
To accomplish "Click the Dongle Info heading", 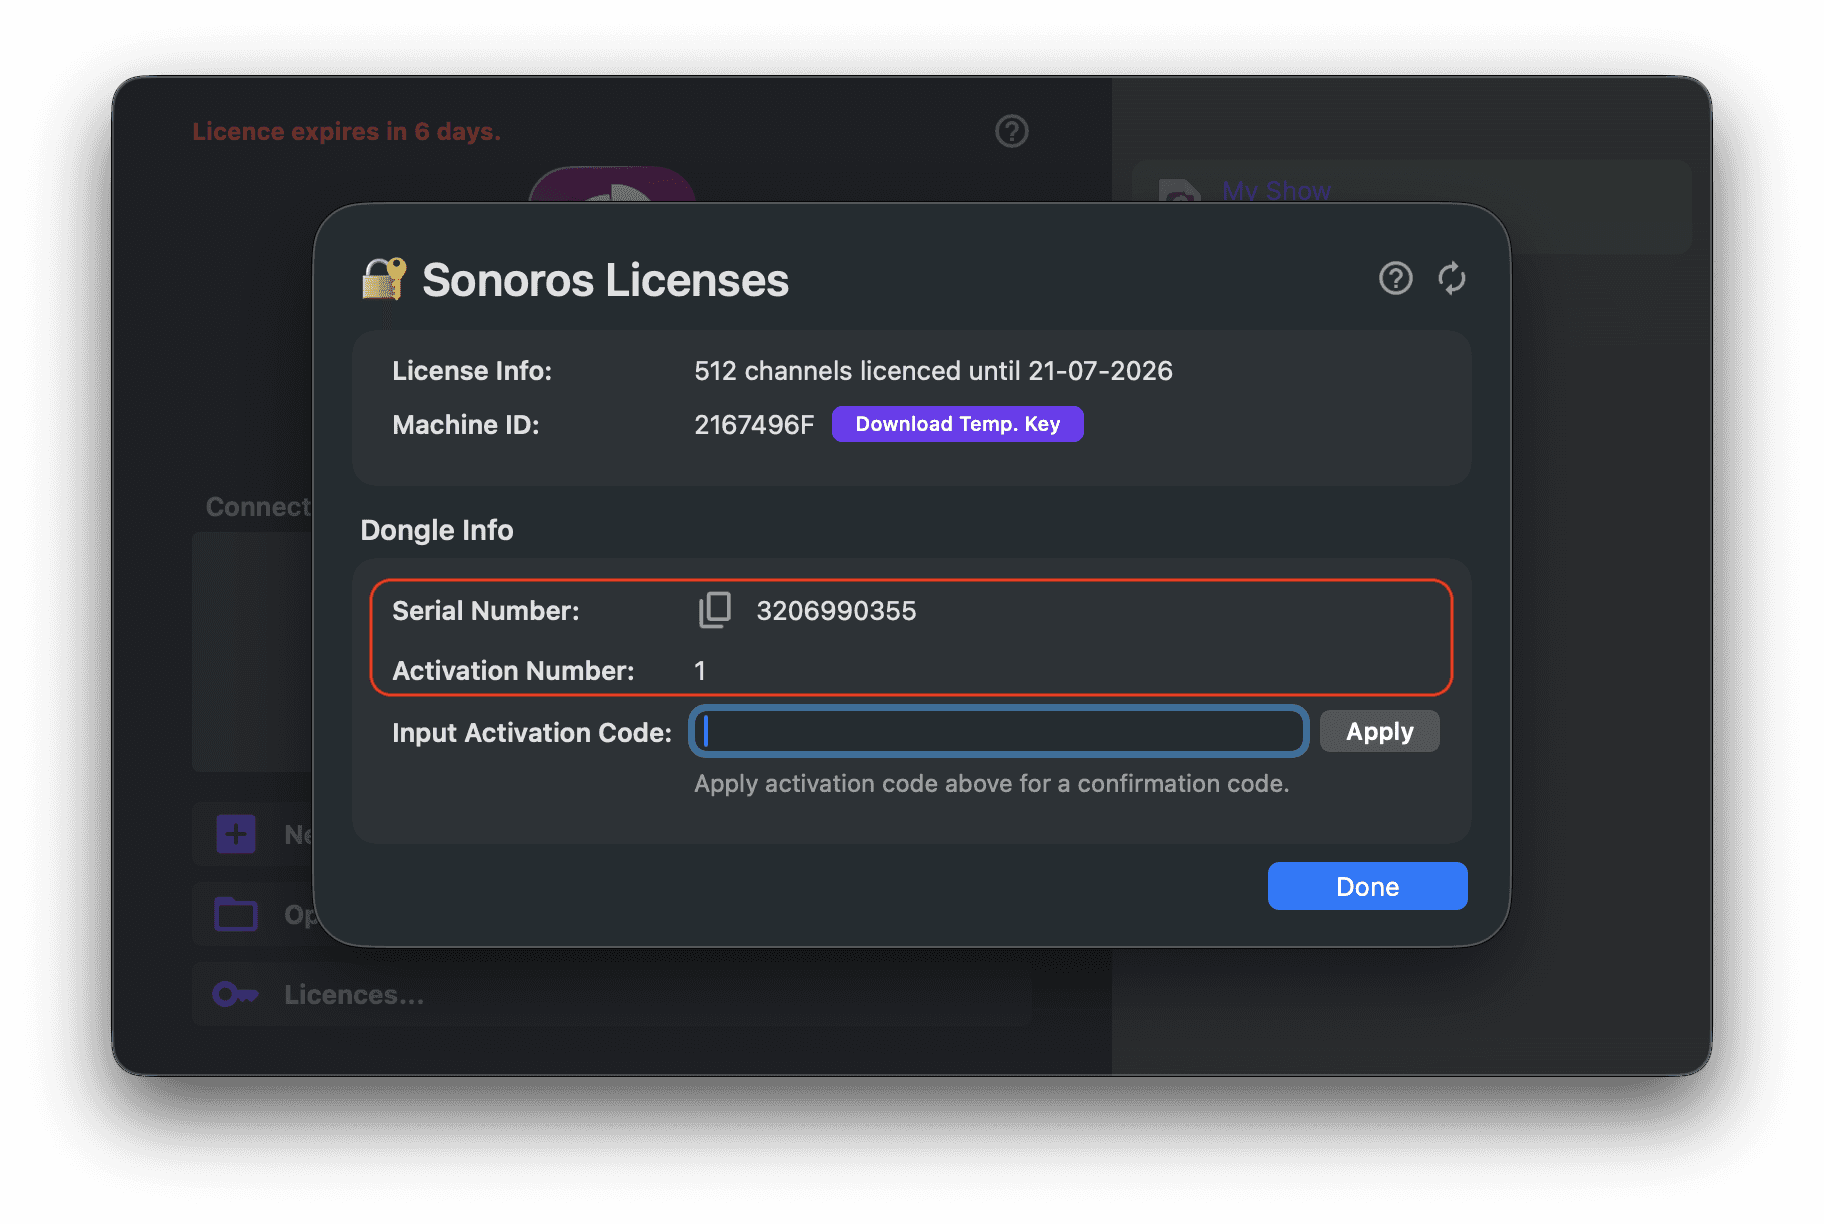I will point(437,530).
